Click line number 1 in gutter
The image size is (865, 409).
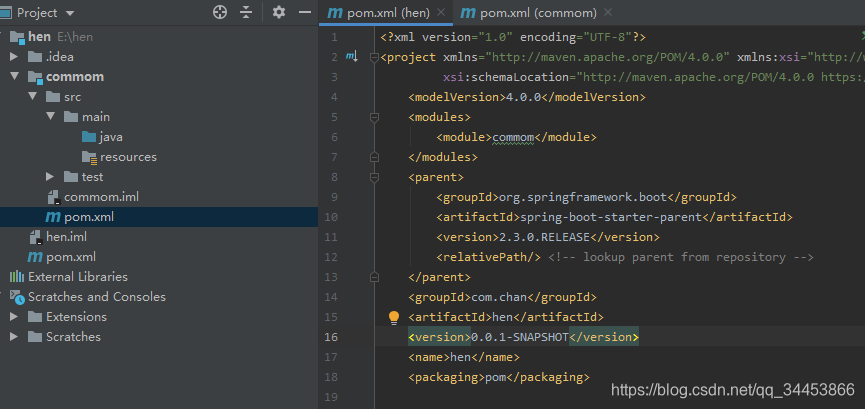(334, 38)
